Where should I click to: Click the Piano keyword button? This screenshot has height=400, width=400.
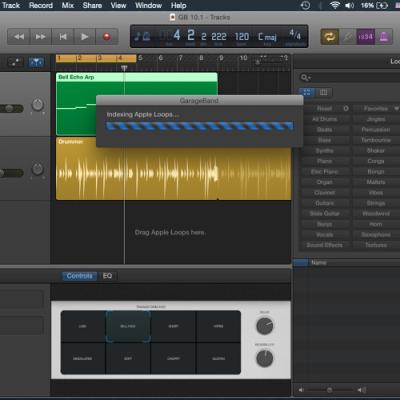324,161
